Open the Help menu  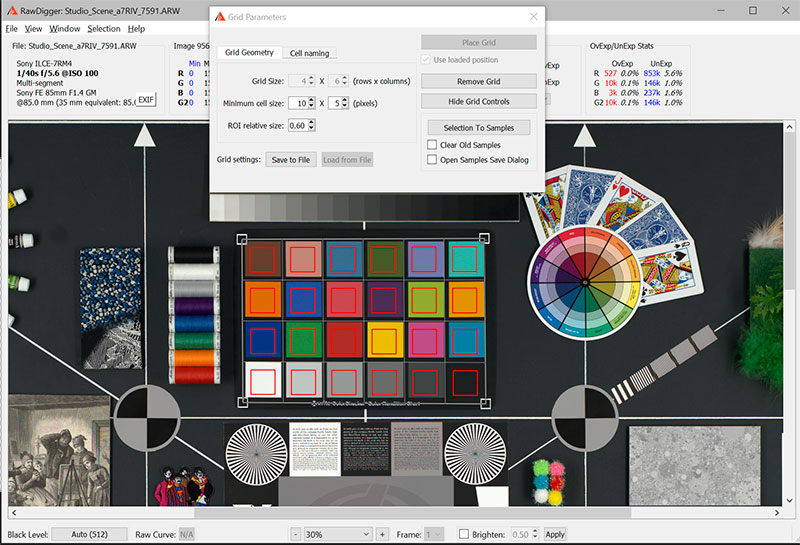[136, 29]
